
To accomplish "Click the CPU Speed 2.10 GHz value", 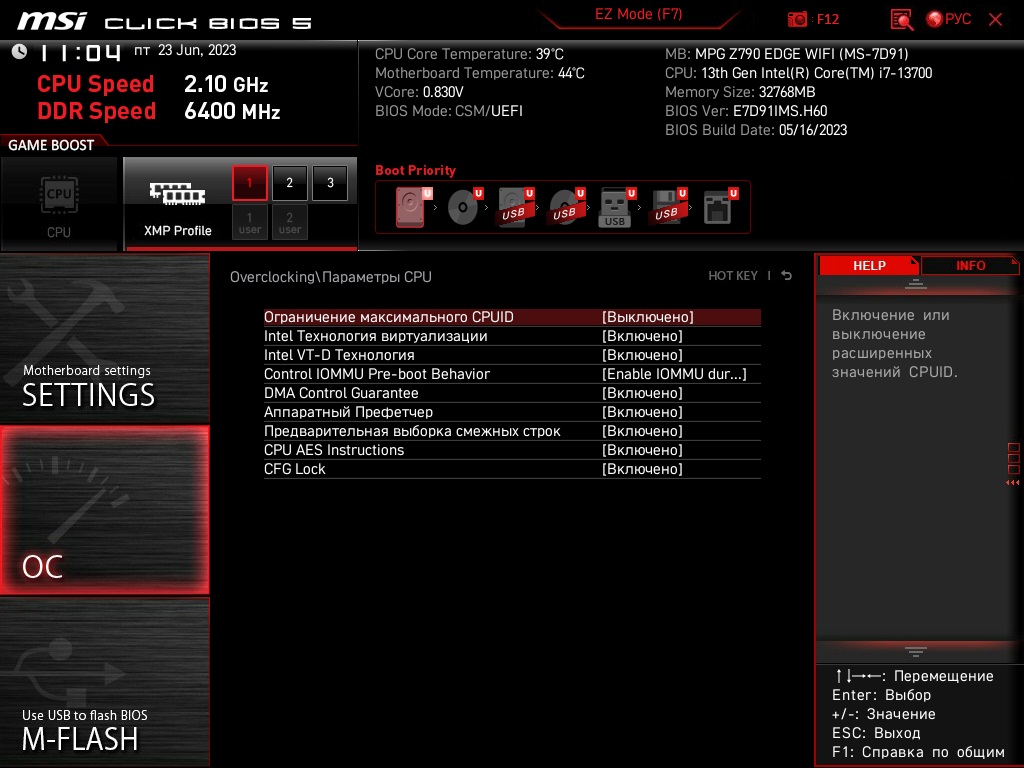I will pyautogui.click(x=226, y=84).
